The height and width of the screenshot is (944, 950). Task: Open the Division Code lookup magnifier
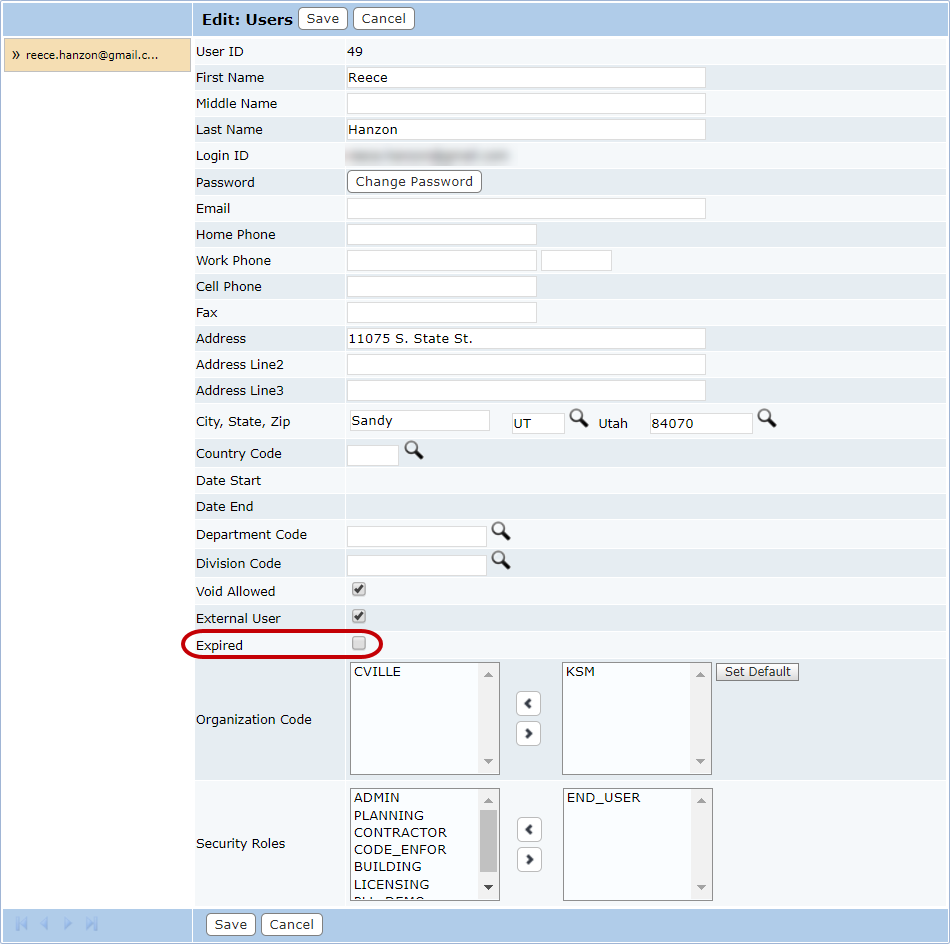[500, 561]
